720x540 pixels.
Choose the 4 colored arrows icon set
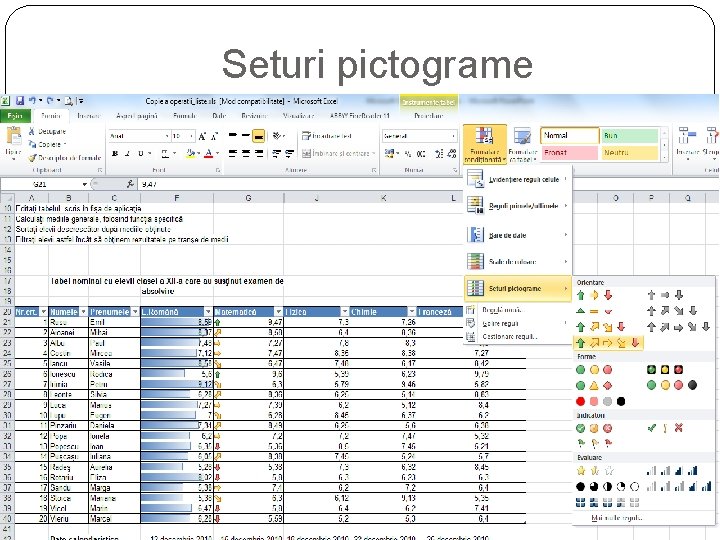[601, 326]
